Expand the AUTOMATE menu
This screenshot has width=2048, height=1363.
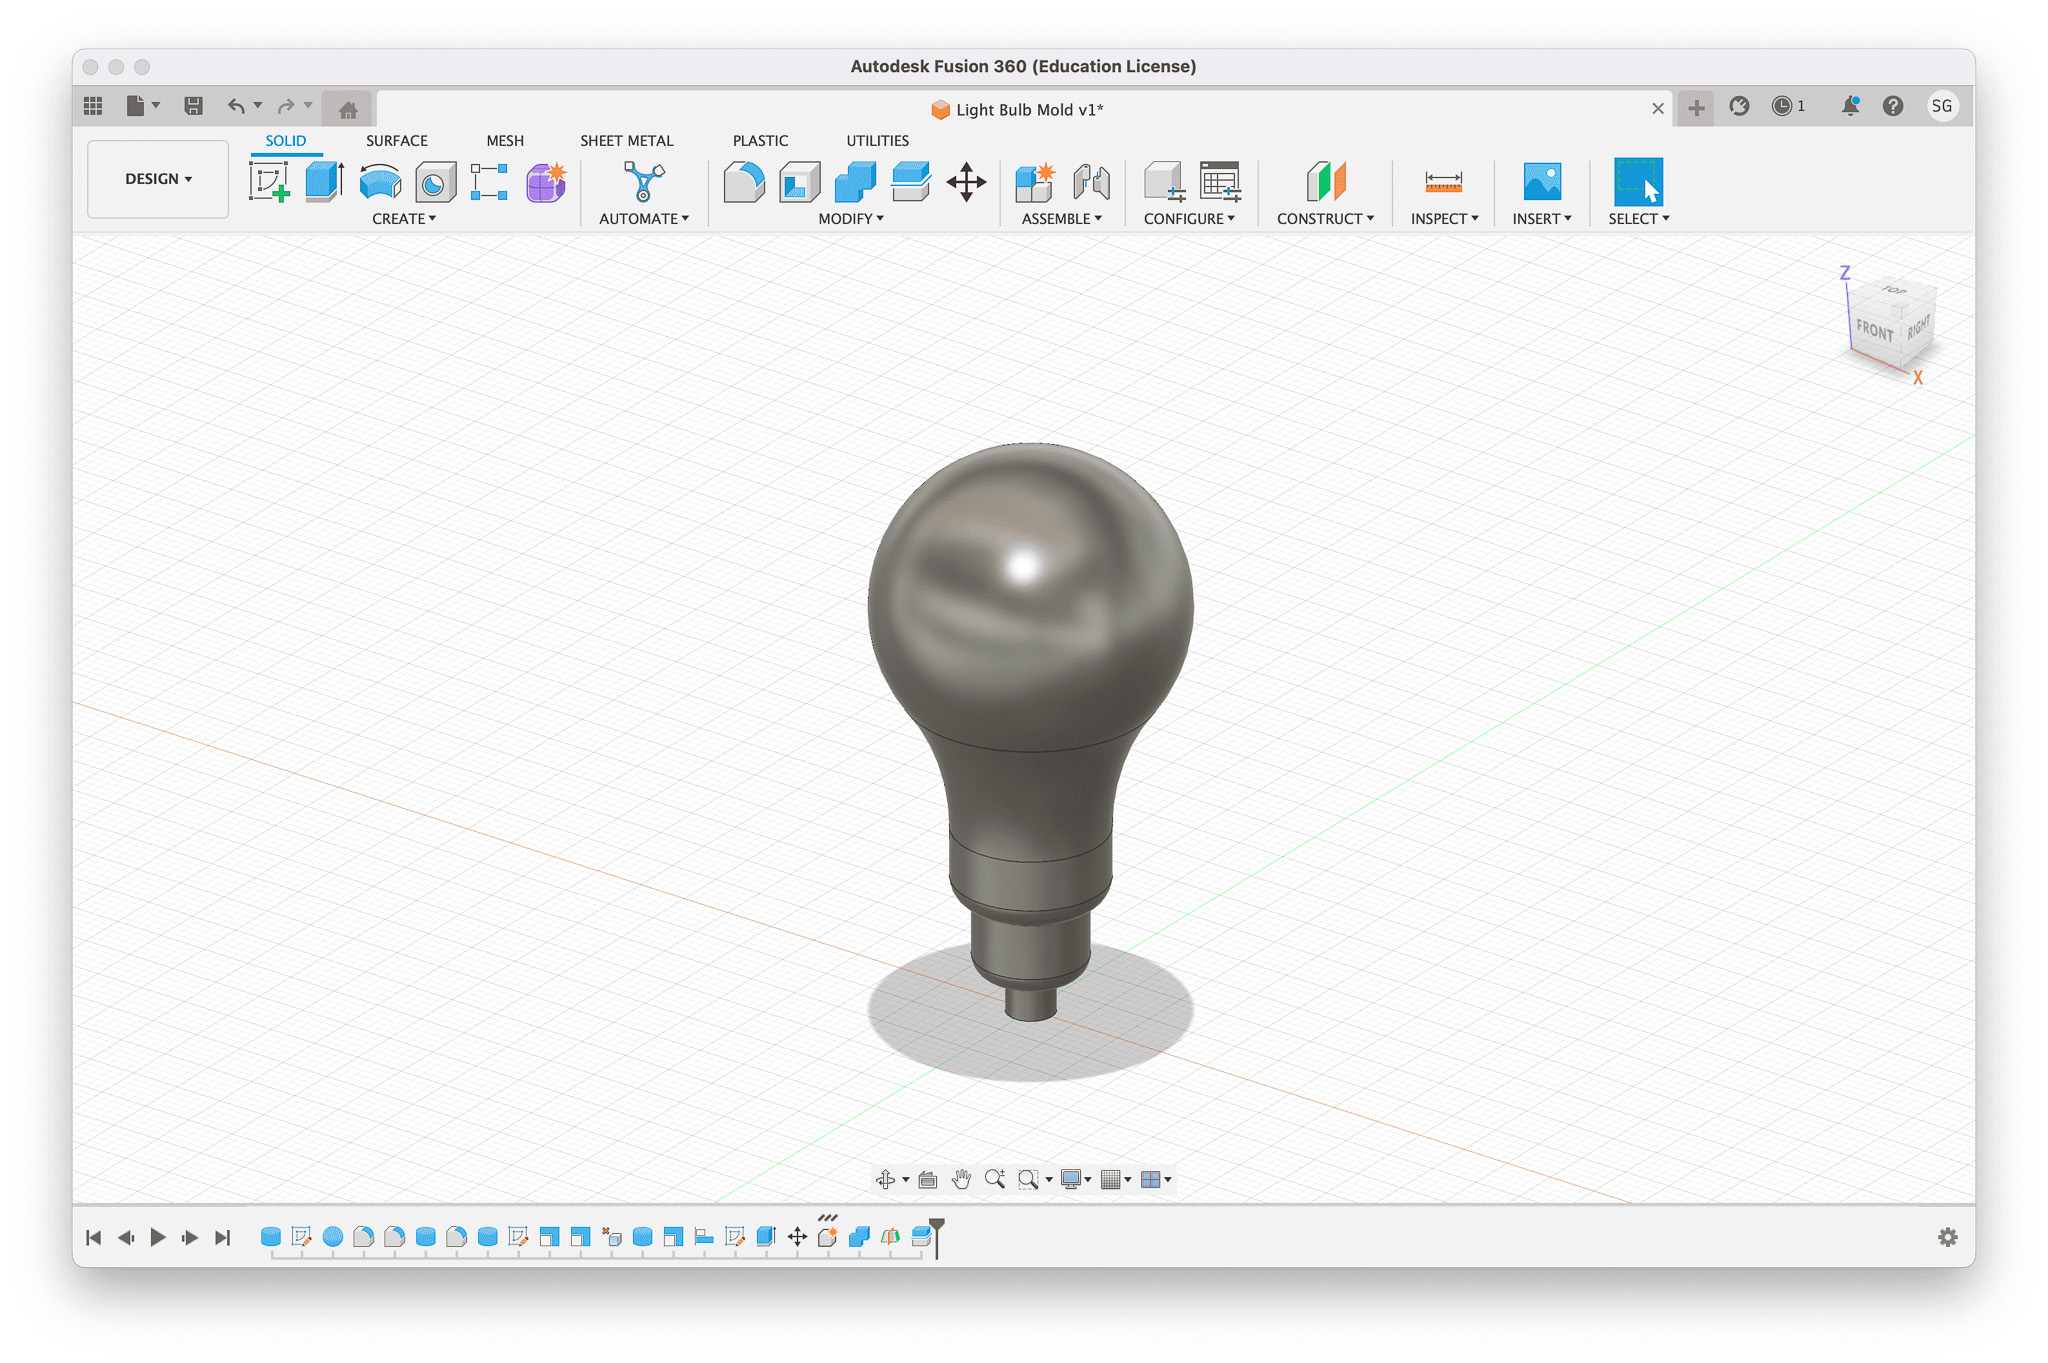643,219
